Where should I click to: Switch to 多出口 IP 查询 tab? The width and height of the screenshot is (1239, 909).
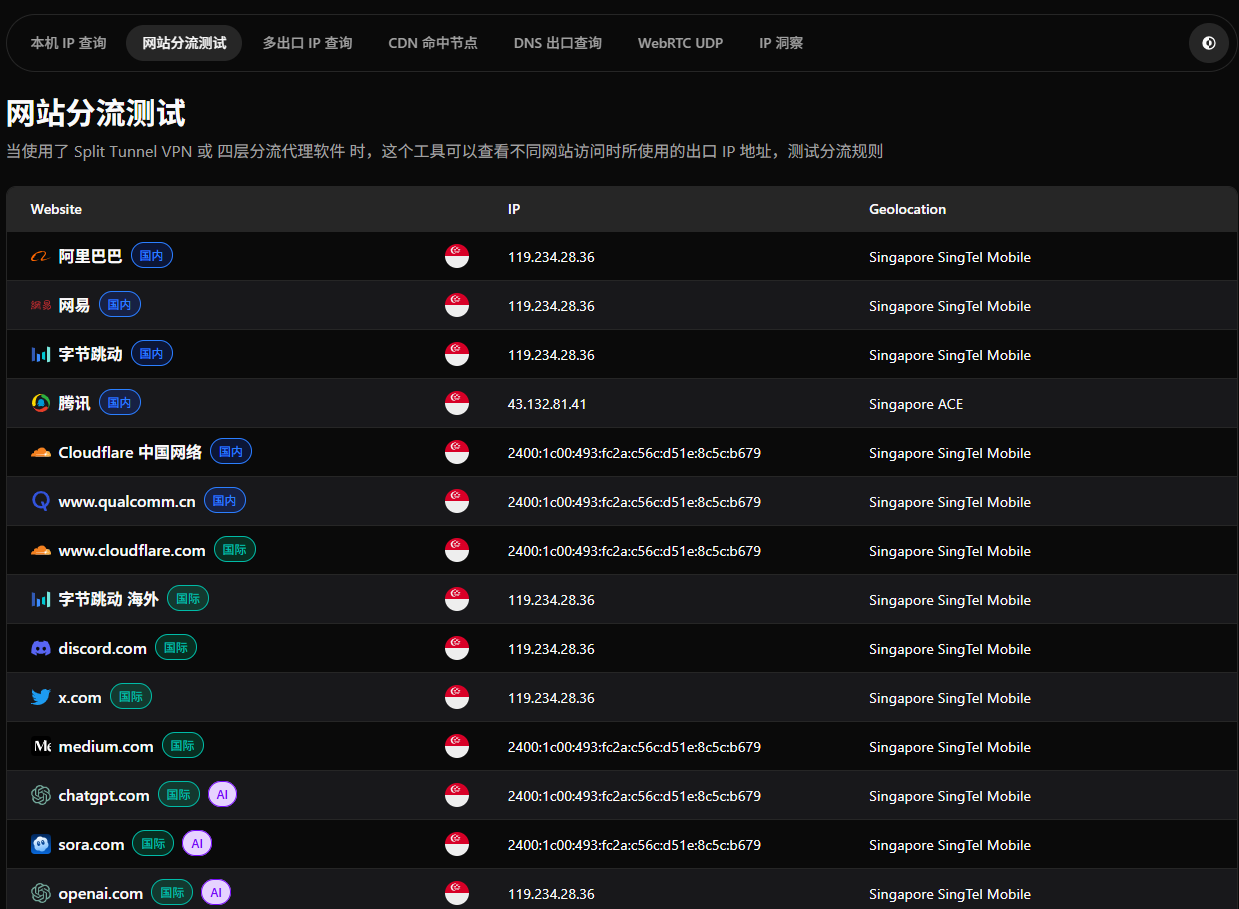click(307, 43)
